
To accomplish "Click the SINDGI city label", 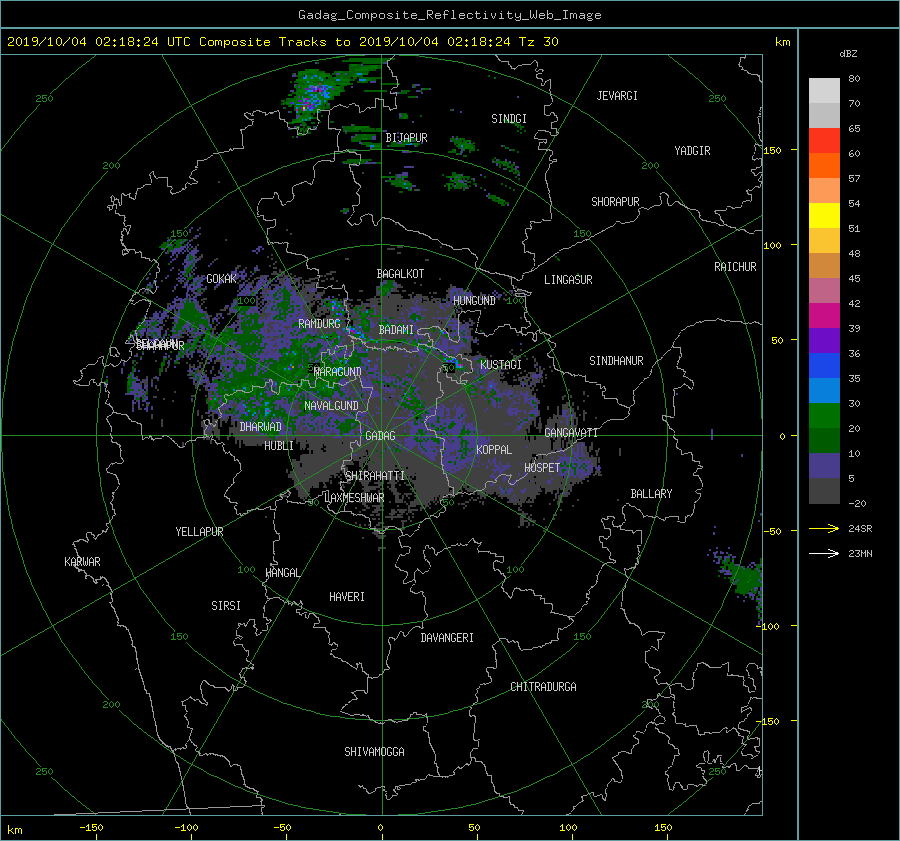I will click(x=509, y=119).
